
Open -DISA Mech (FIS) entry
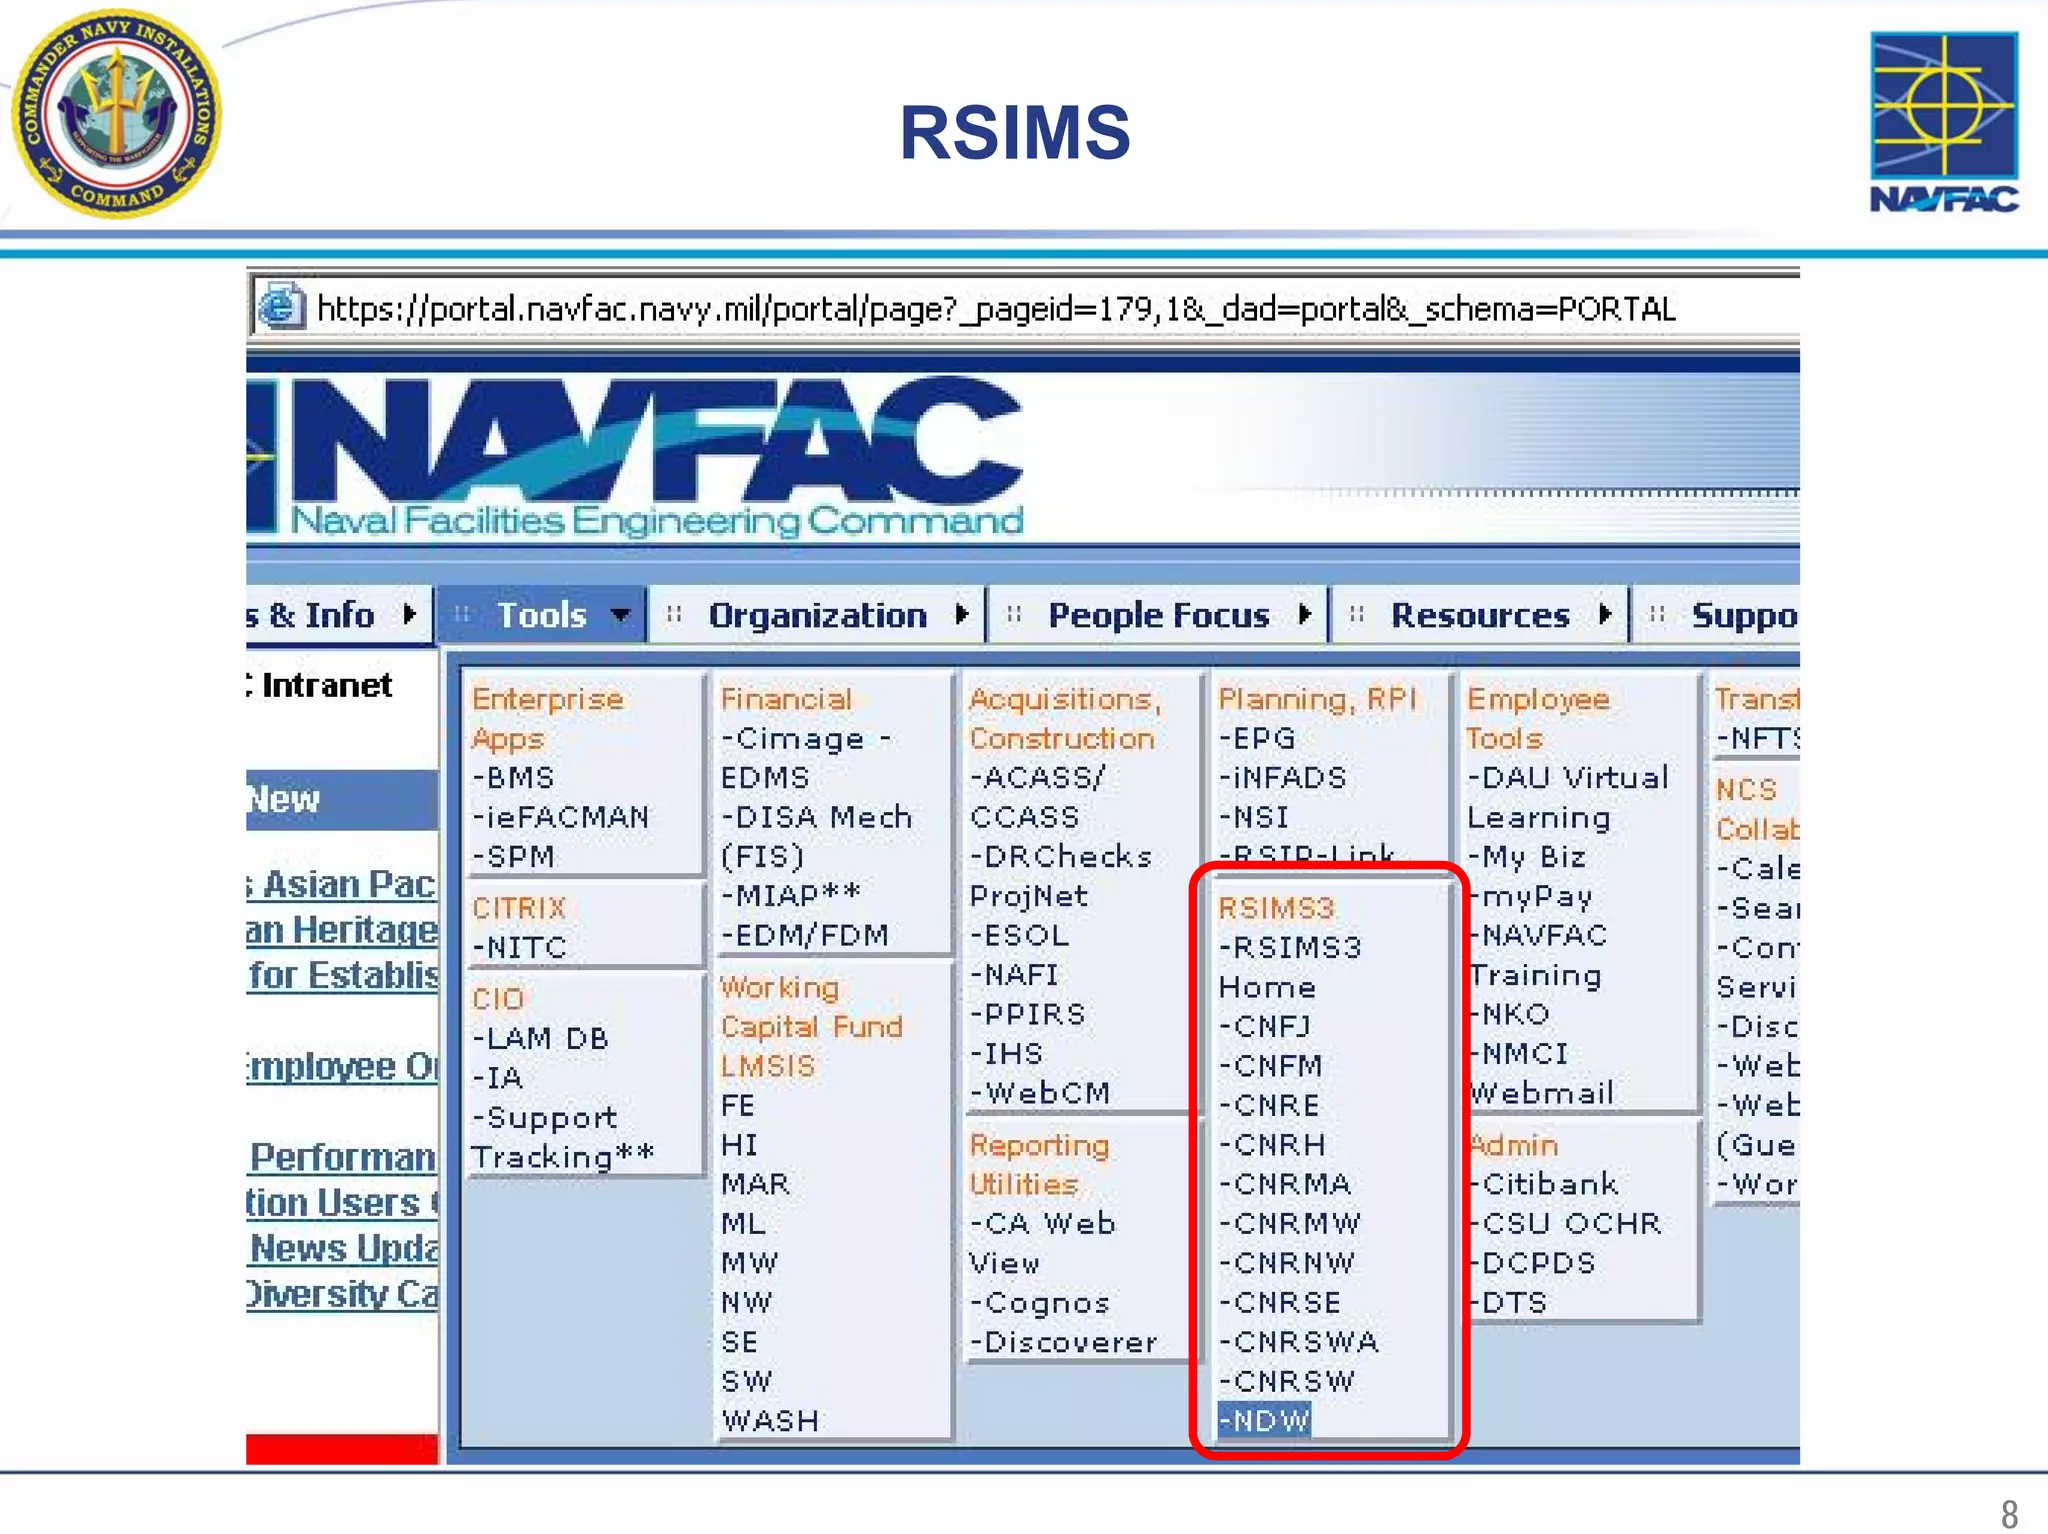pyautogui.click(x=816, y=837)
